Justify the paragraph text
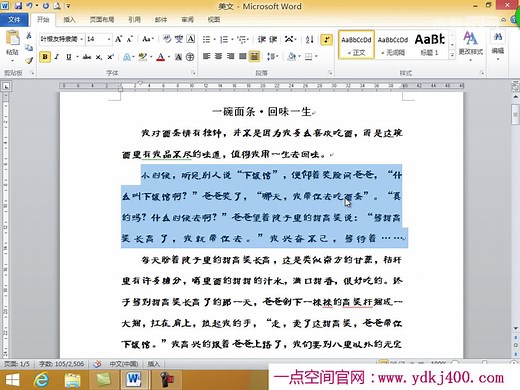 (x=242, y=56)
